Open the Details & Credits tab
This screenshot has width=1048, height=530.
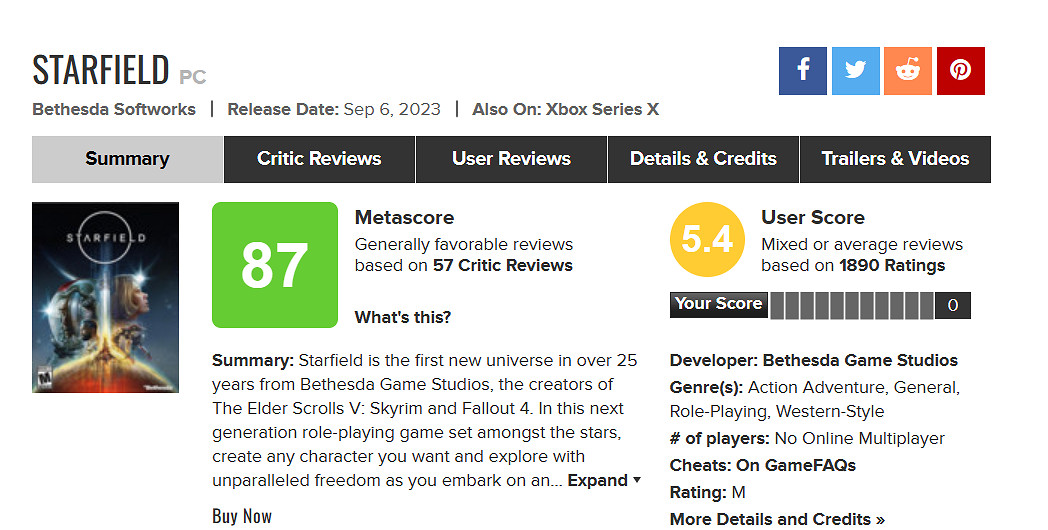703,159
